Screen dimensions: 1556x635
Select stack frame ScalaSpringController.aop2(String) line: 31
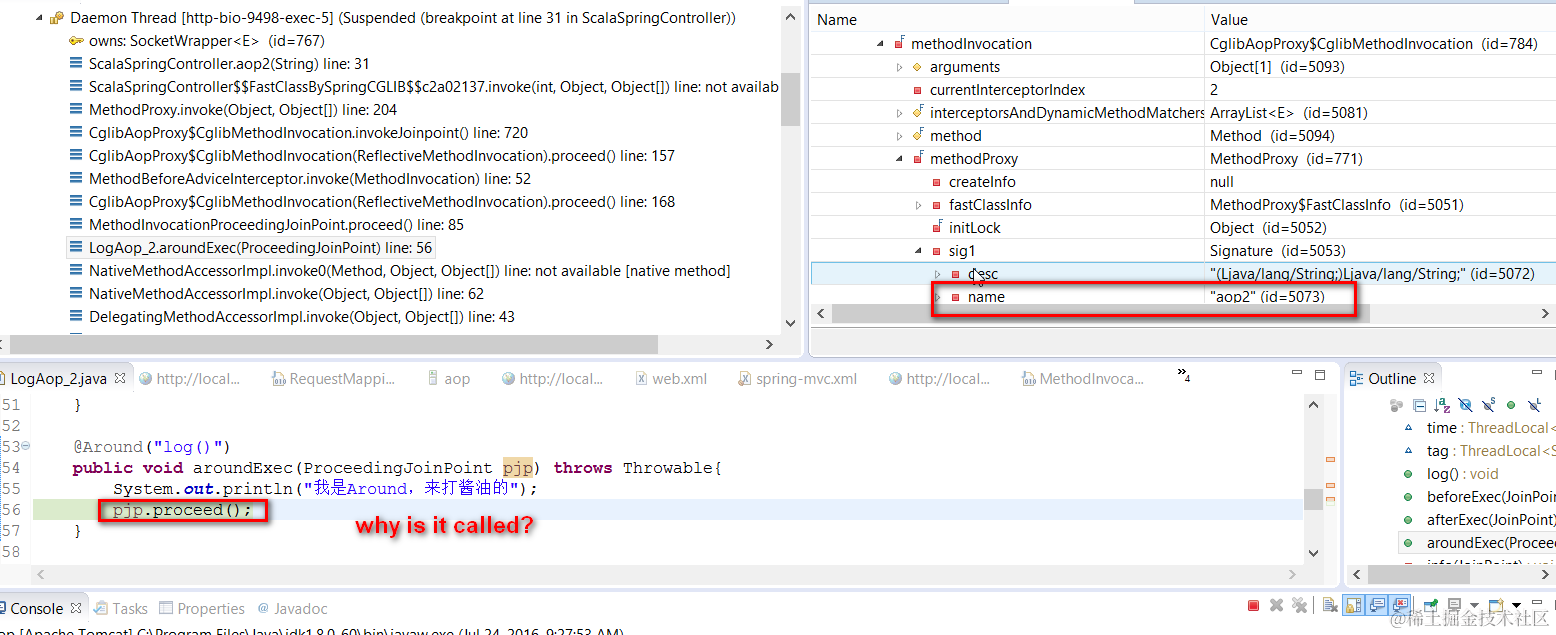tap(229, 64)
